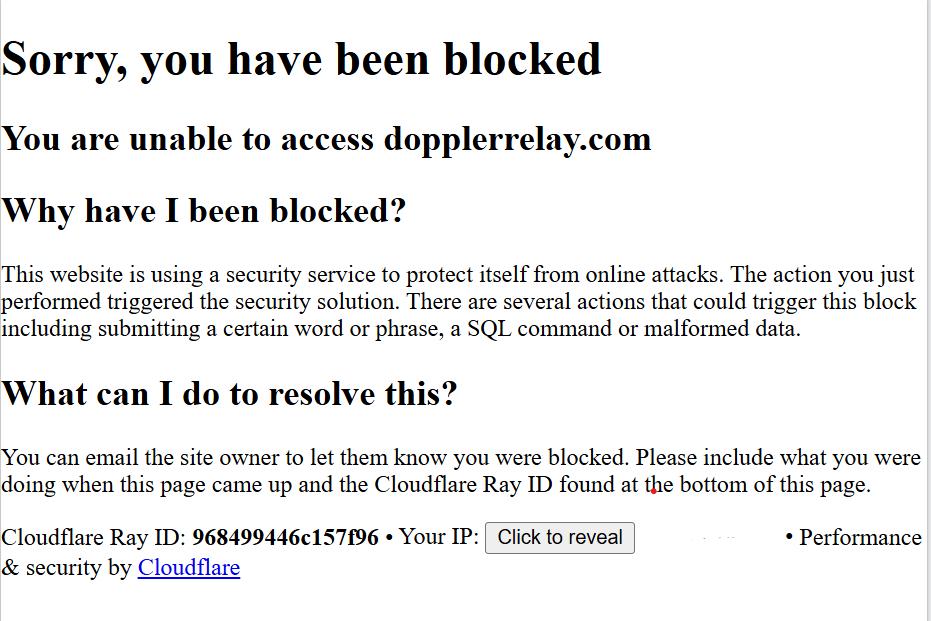Click the 'Cloudflare Ray ID:' label text

coord(93,538)
